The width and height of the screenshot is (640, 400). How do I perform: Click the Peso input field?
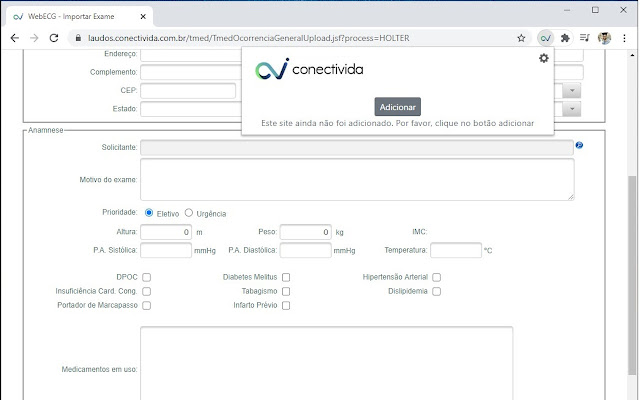tap(305, 232)
